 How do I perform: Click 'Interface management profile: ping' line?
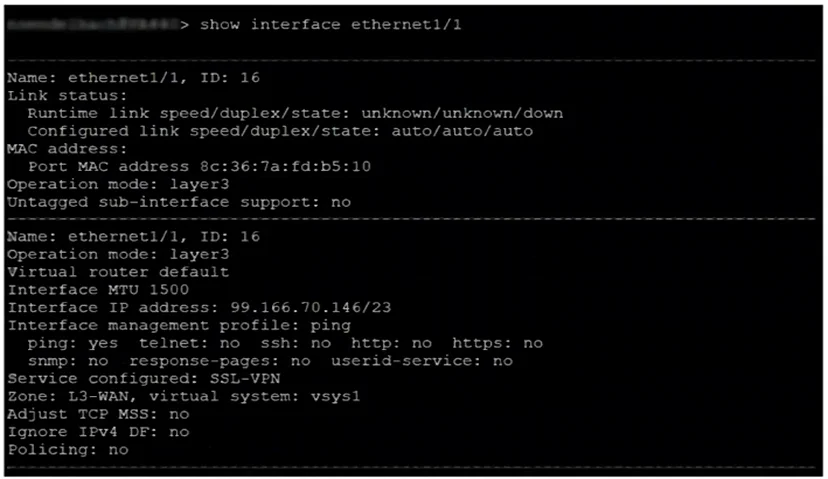coord(179,325)
